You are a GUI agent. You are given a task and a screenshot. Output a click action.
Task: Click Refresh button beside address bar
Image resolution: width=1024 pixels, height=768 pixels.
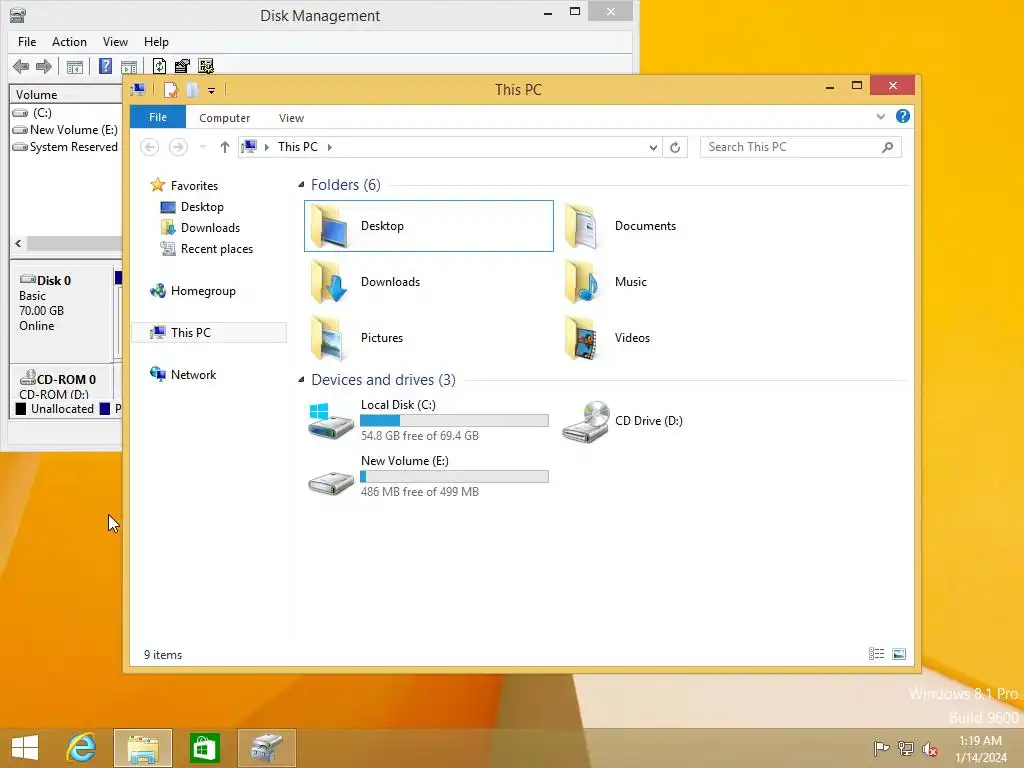675,148
